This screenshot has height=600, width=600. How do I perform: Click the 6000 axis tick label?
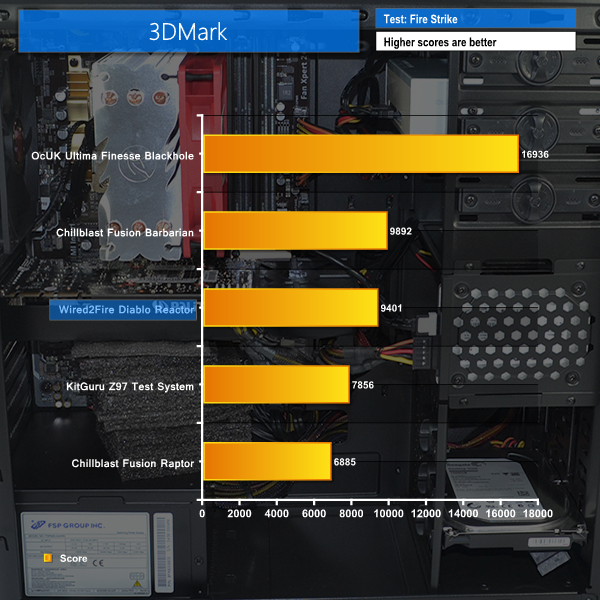point(314,514)
